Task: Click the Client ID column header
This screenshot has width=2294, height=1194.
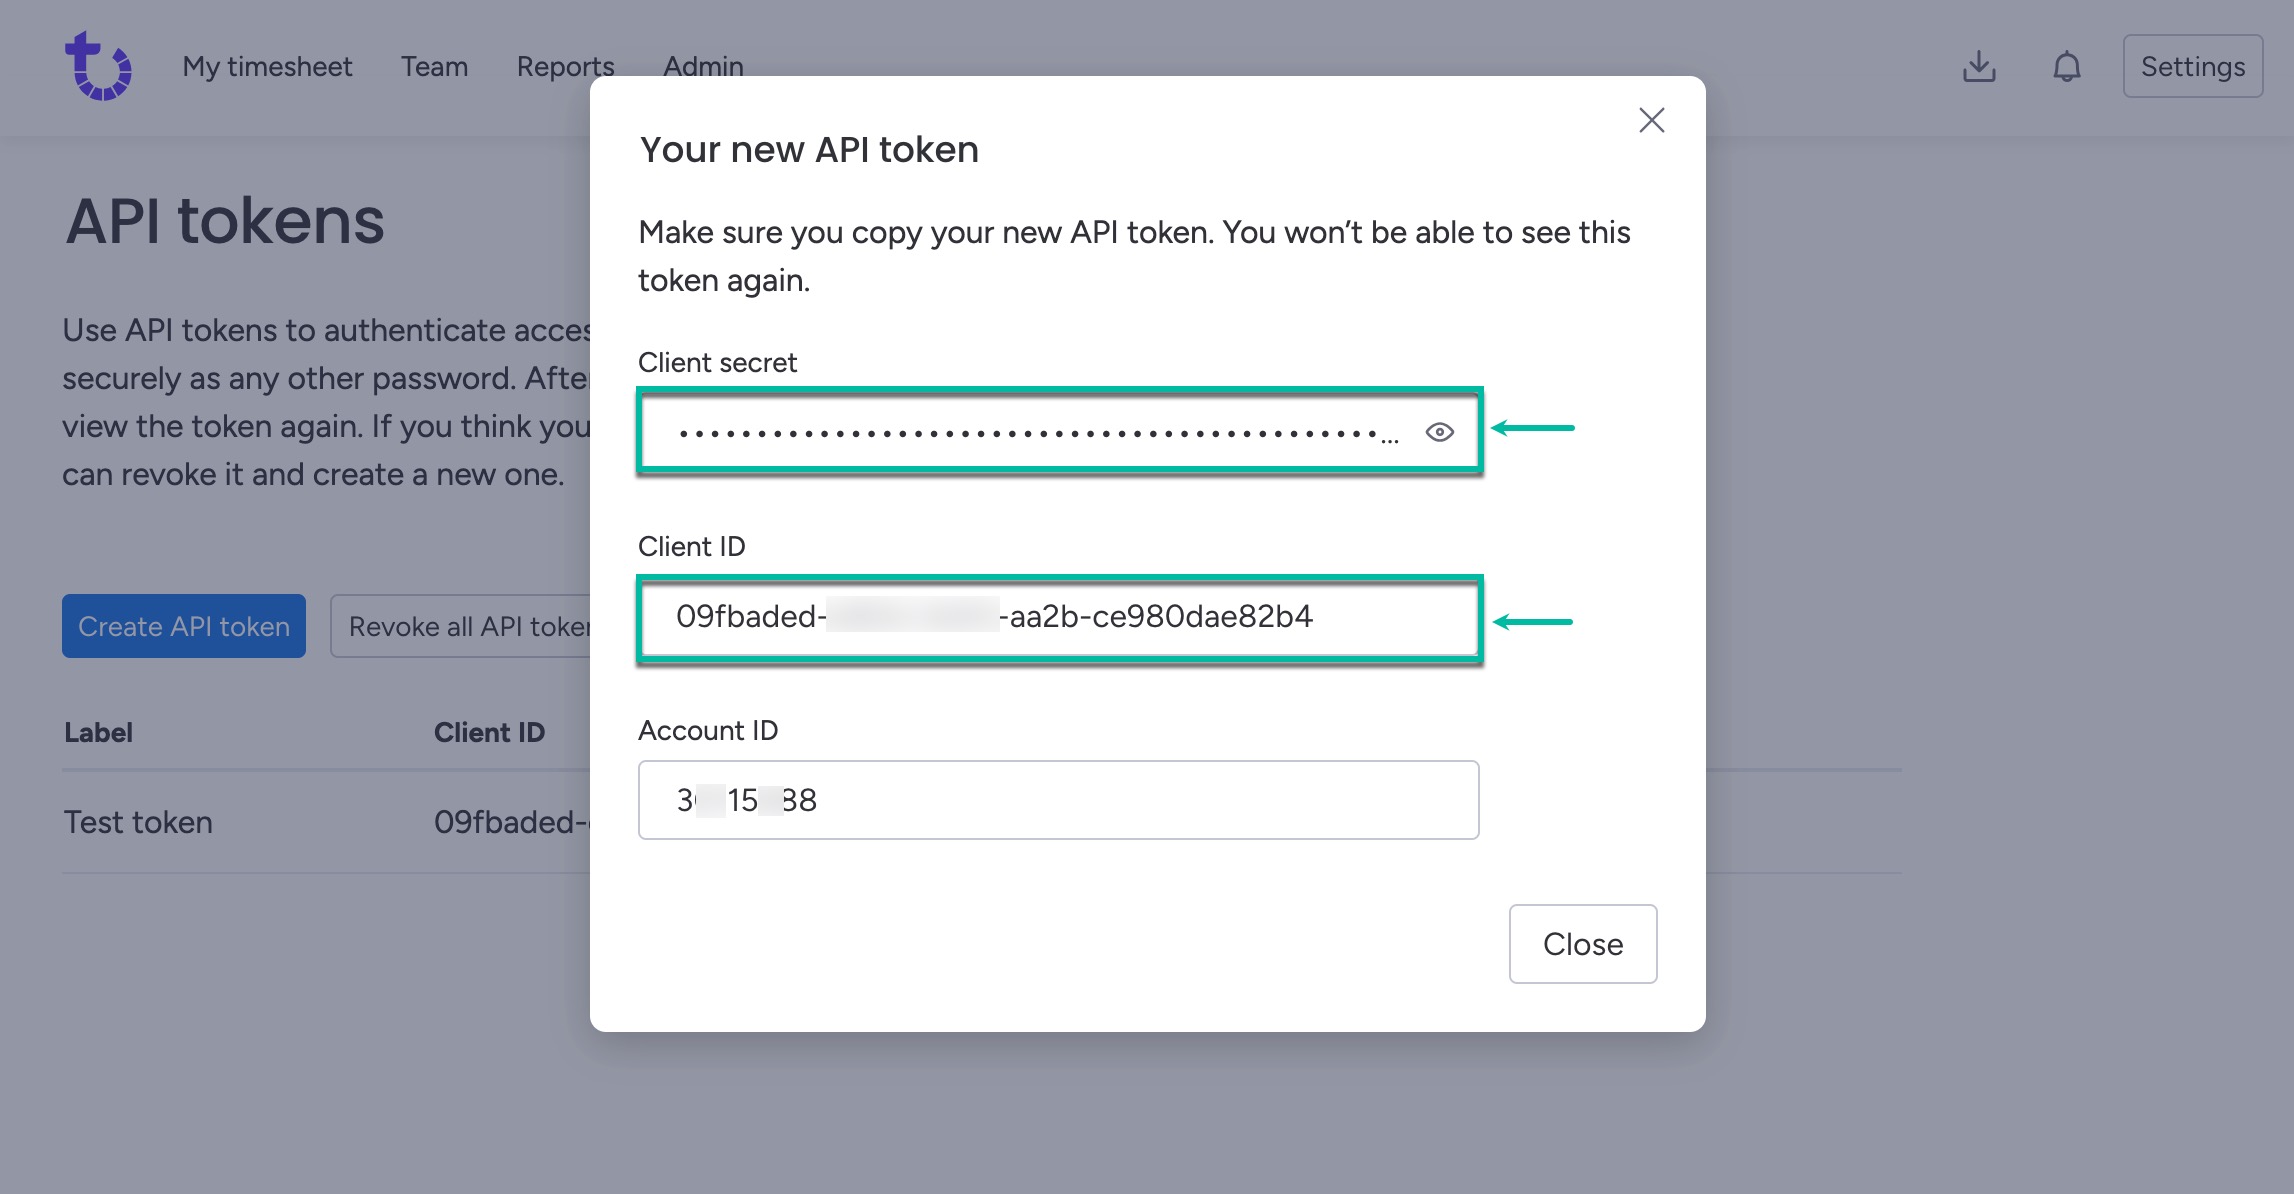Action: tap(489, 732)
